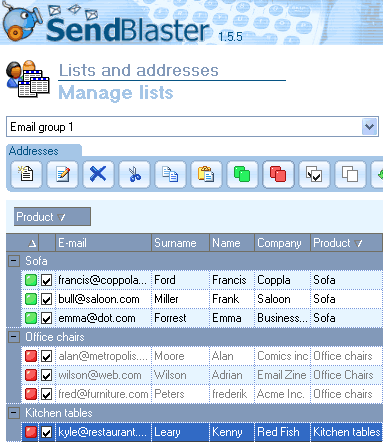Click the surname cell Forrest

click(x=180, y=318)
